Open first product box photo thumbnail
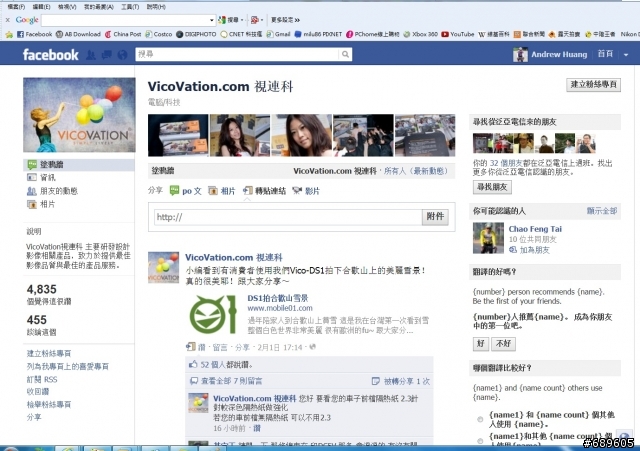This screenshot has height=451, width=640. click(178, 135)
